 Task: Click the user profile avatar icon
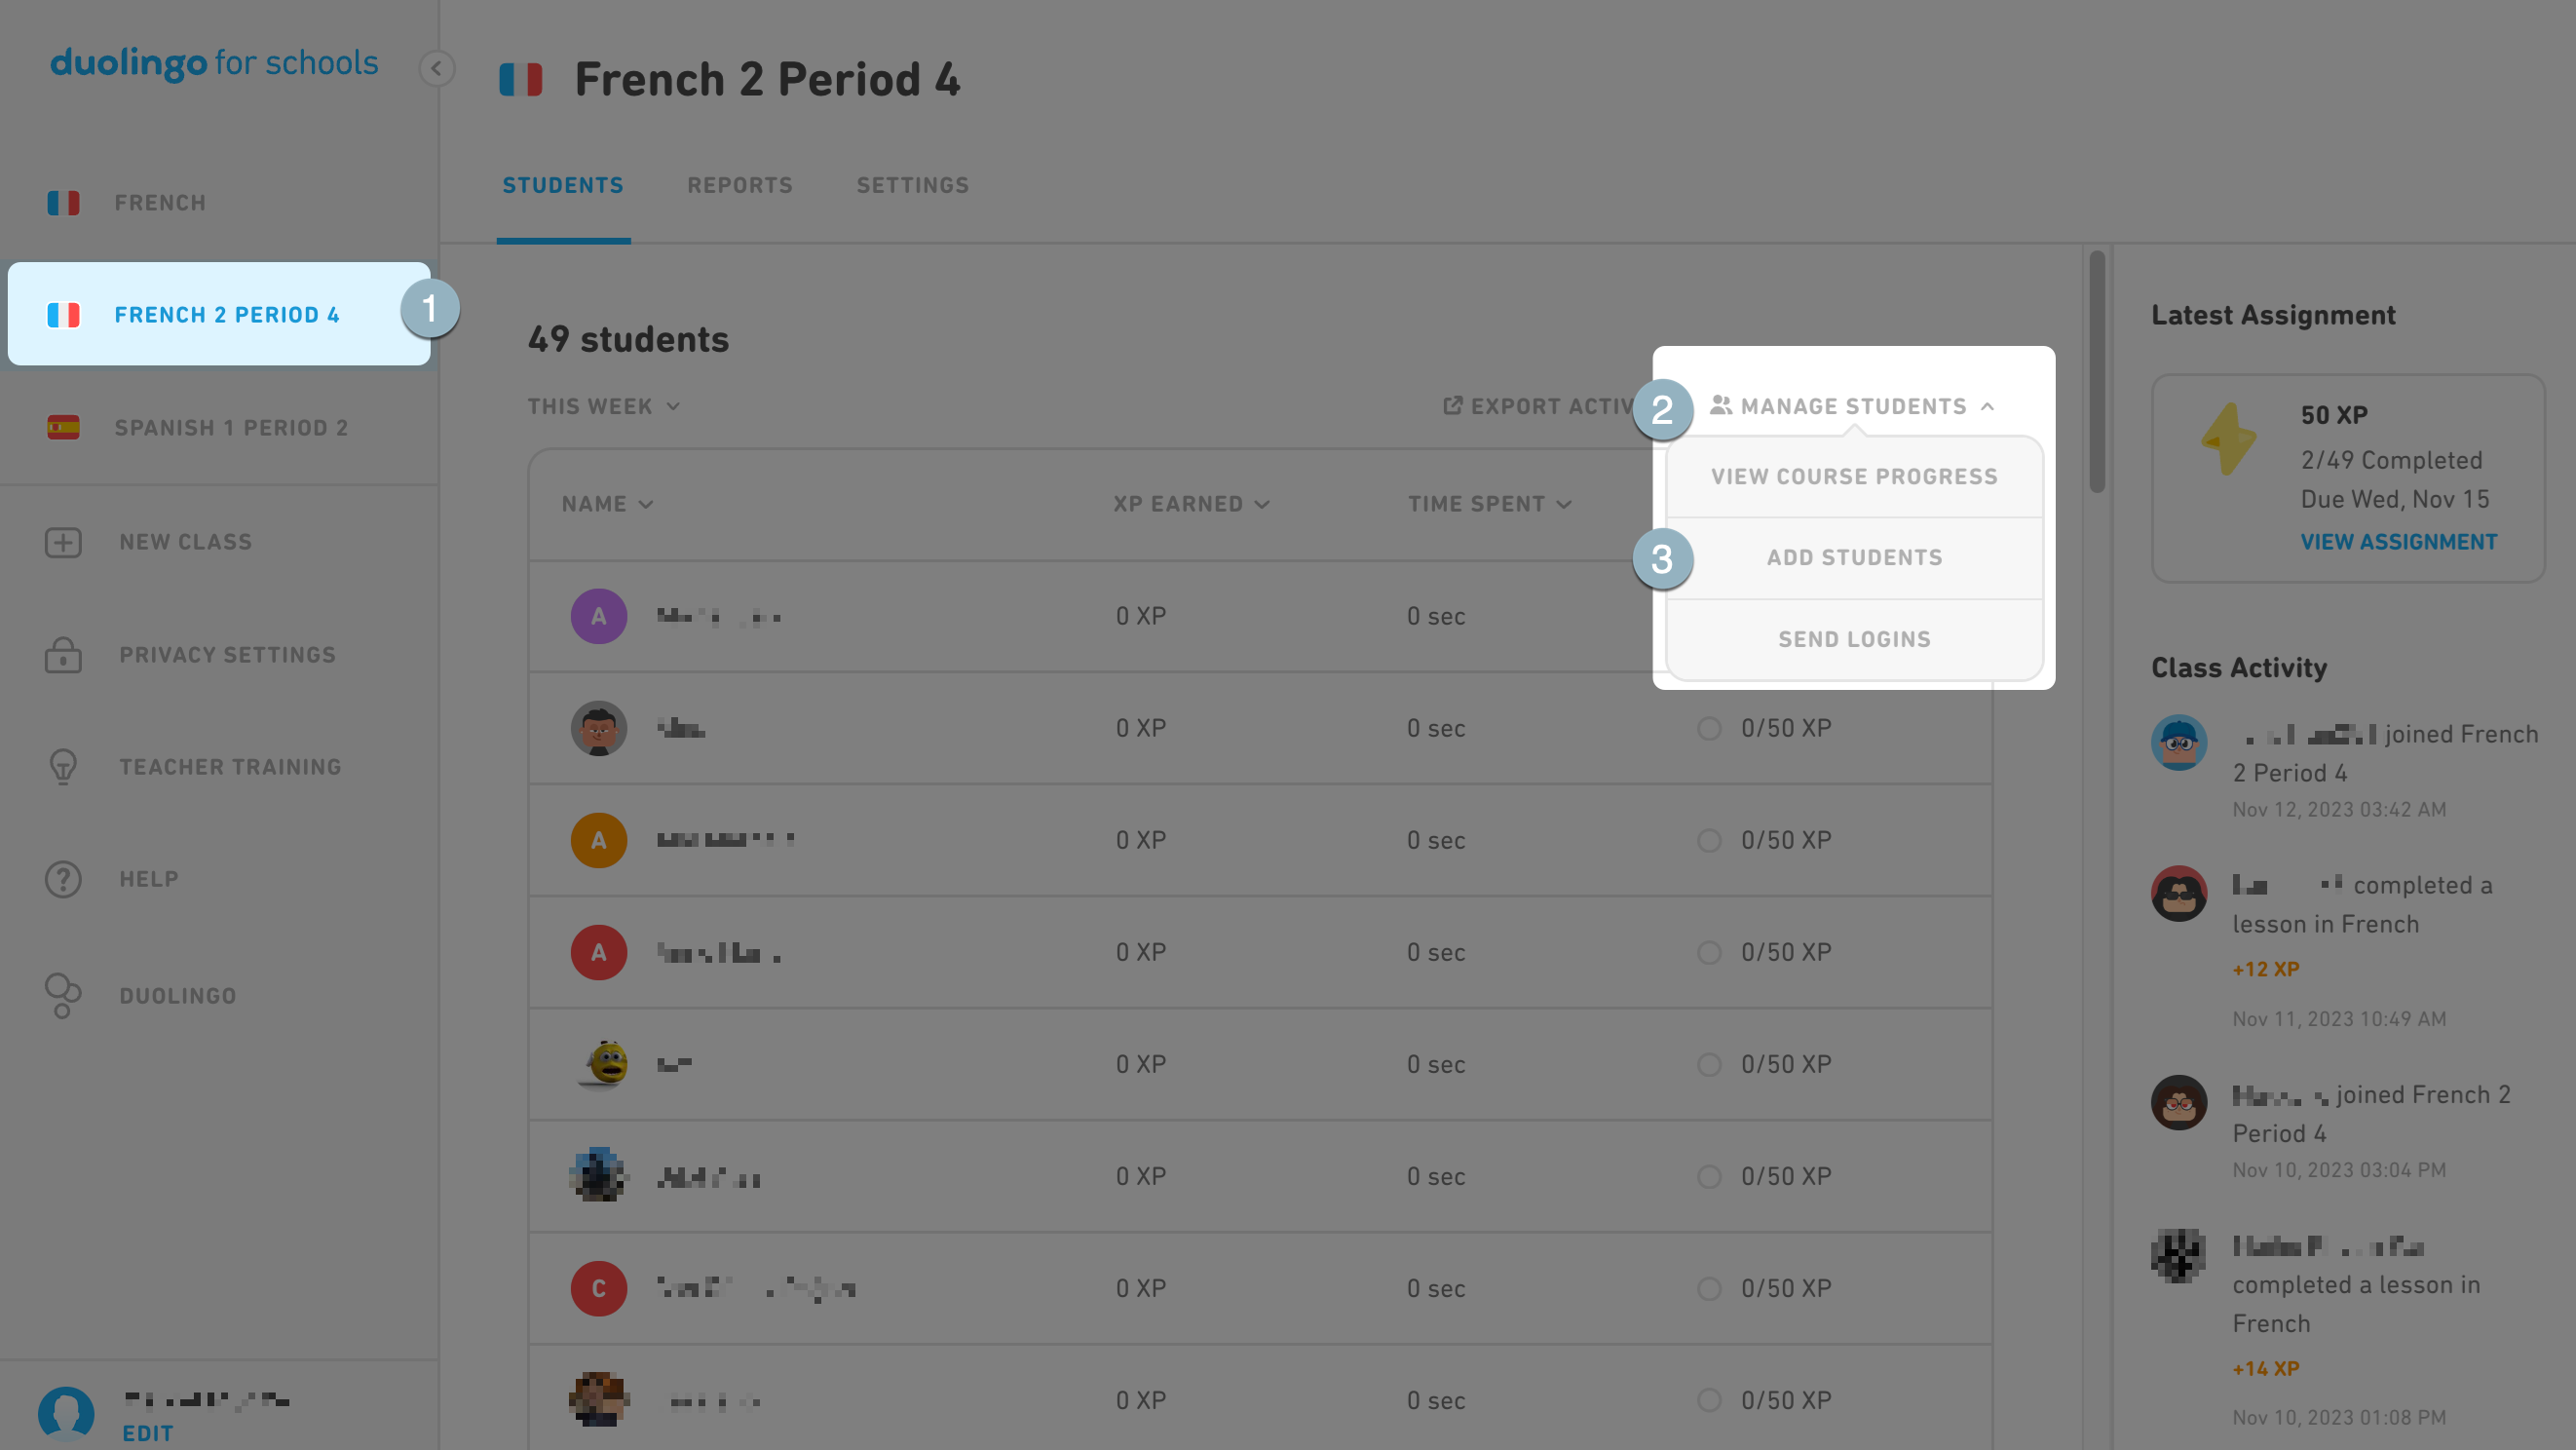tap(66, 1413)
